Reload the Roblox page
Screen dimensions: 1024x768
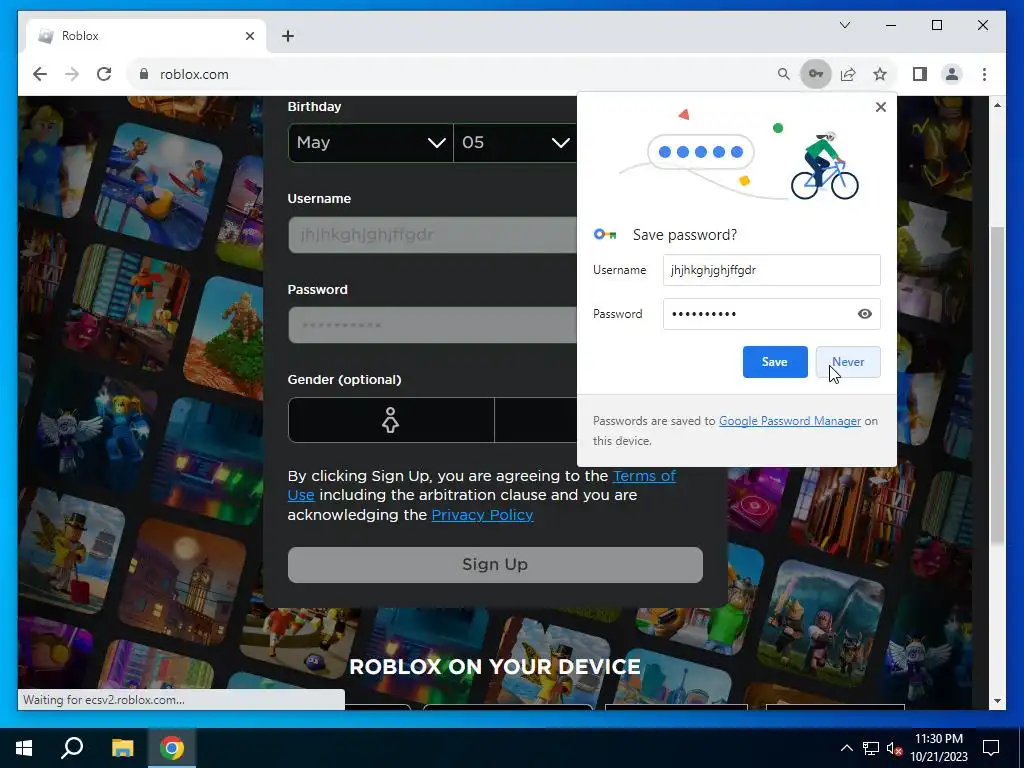coord(104,74)
